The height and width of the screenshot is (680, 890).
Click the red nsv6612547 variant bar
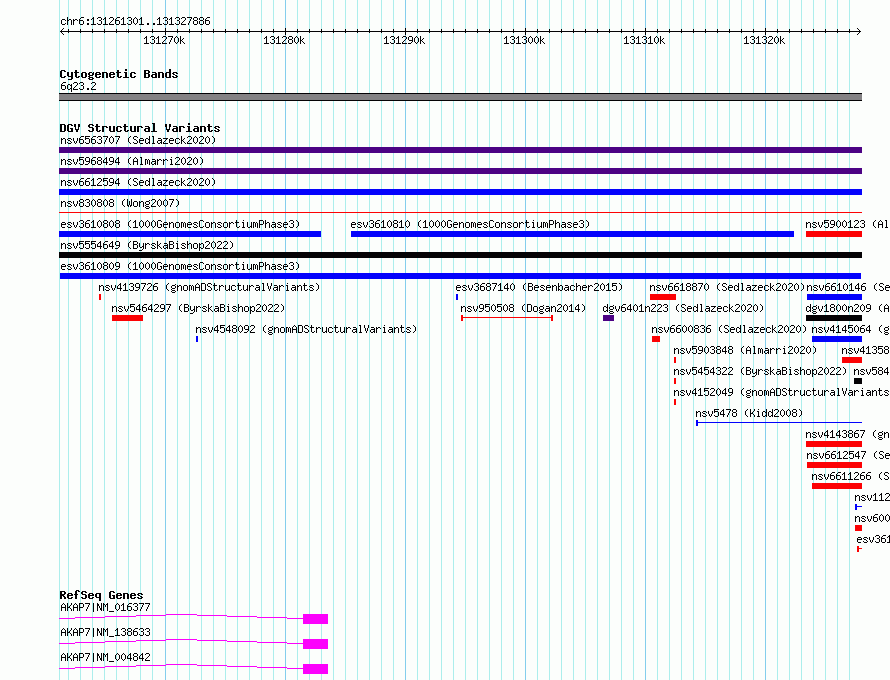(x=834, y=465)
